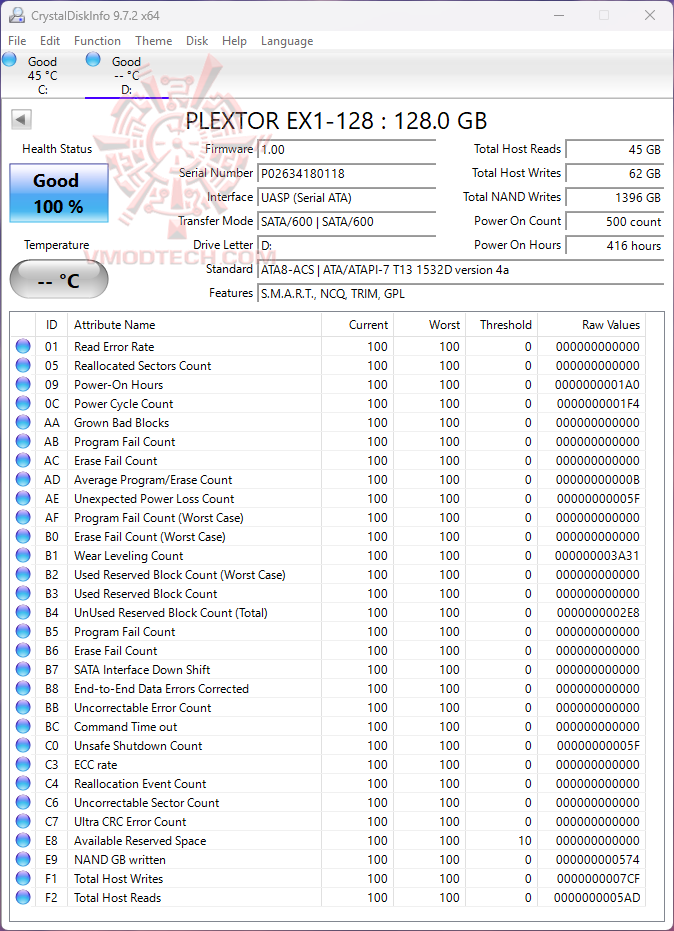674x931 pixels.
Task: Open the Theme menu
Action: point(154,40)
